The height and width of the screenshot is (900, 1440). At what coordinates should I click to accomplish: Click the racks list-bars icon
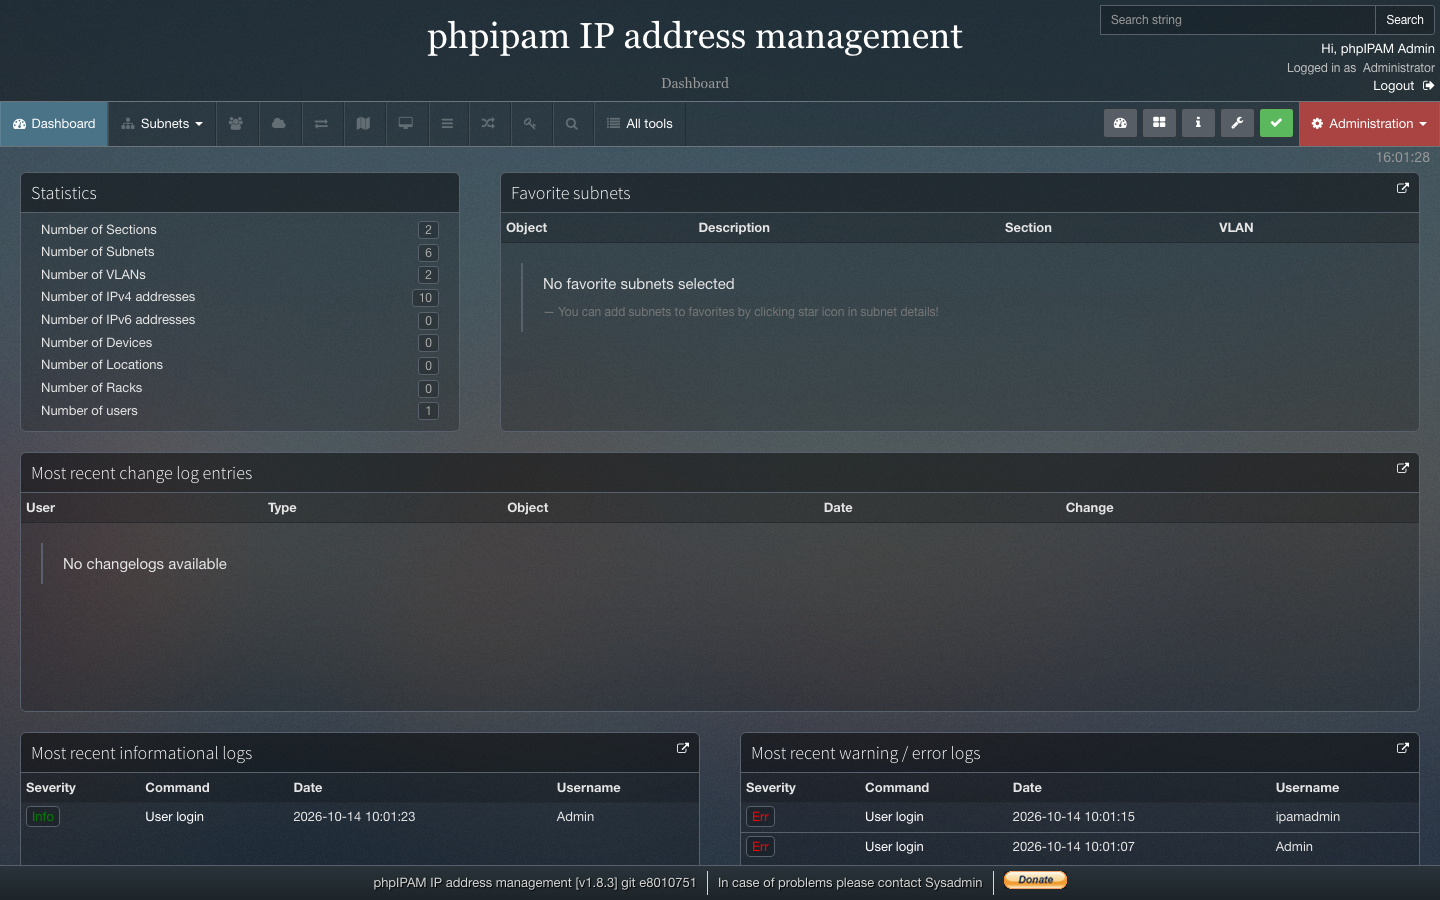point(447,124)
